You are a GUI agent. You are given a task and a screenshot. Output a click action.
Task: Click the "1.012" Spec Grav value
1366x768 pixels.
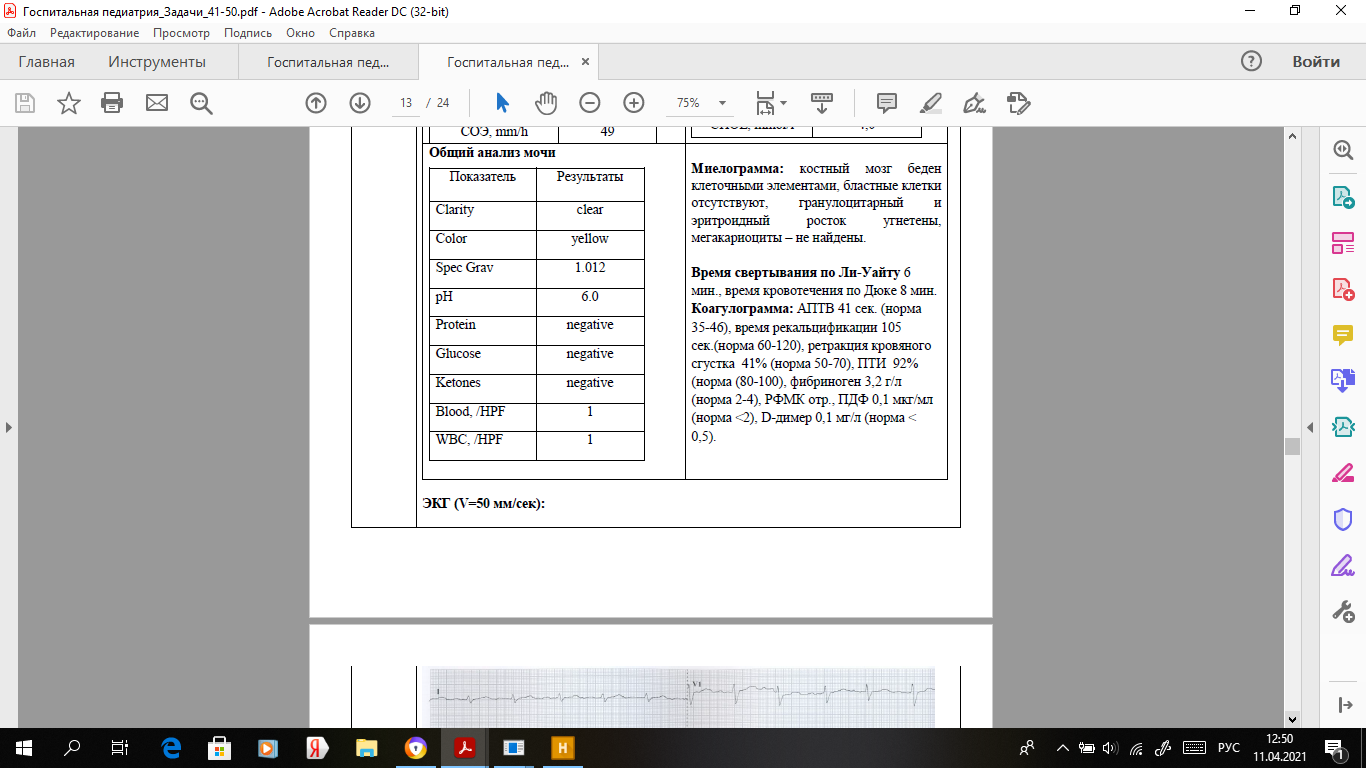(x=590, y=268)
